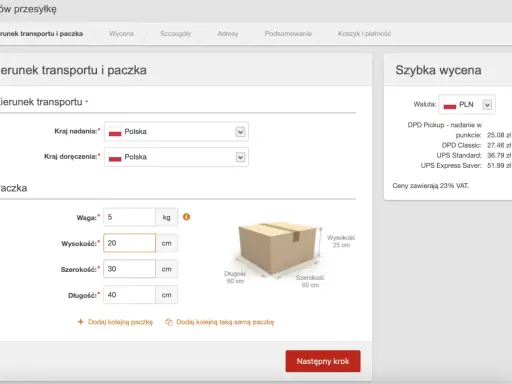Click the cm unit label beside Długość

166,295
